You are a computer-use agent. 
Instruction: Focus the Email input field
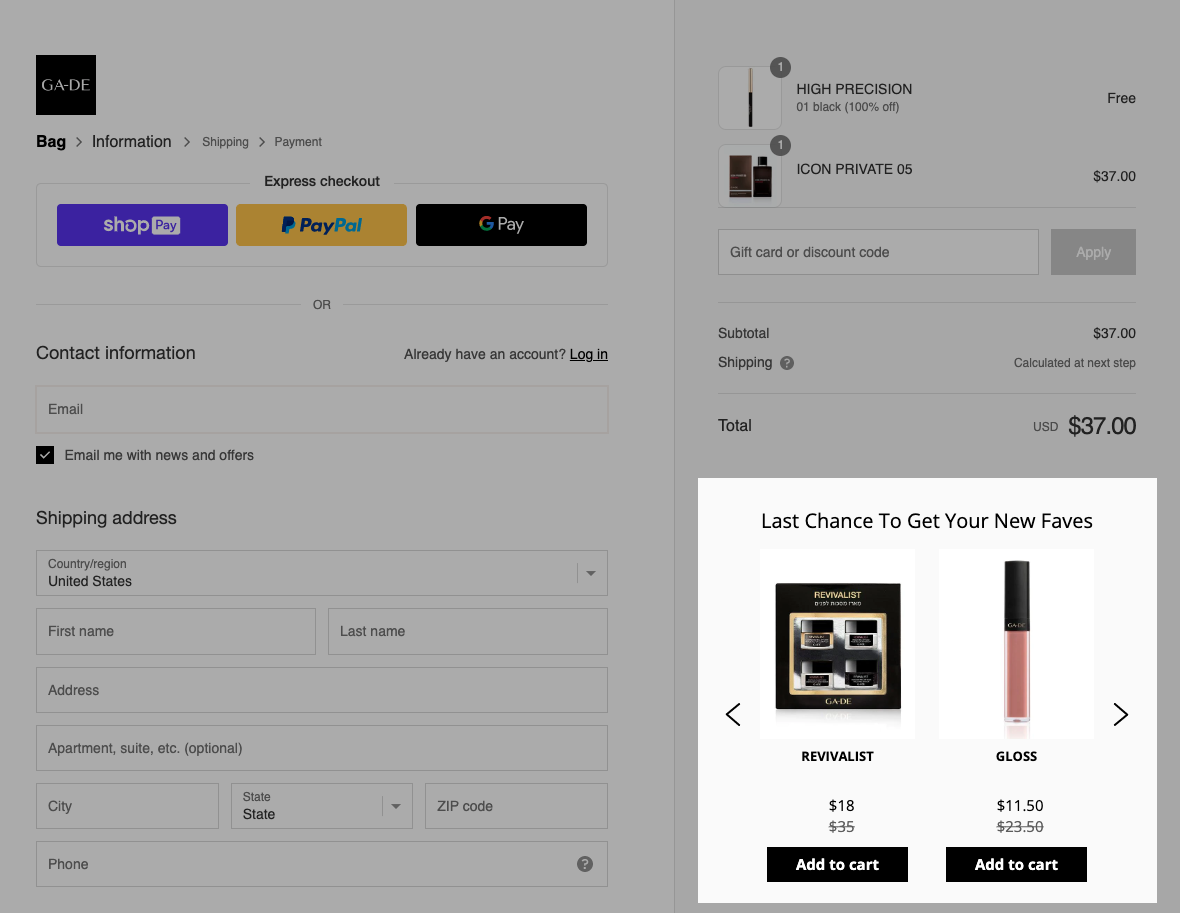click(322, 409)
